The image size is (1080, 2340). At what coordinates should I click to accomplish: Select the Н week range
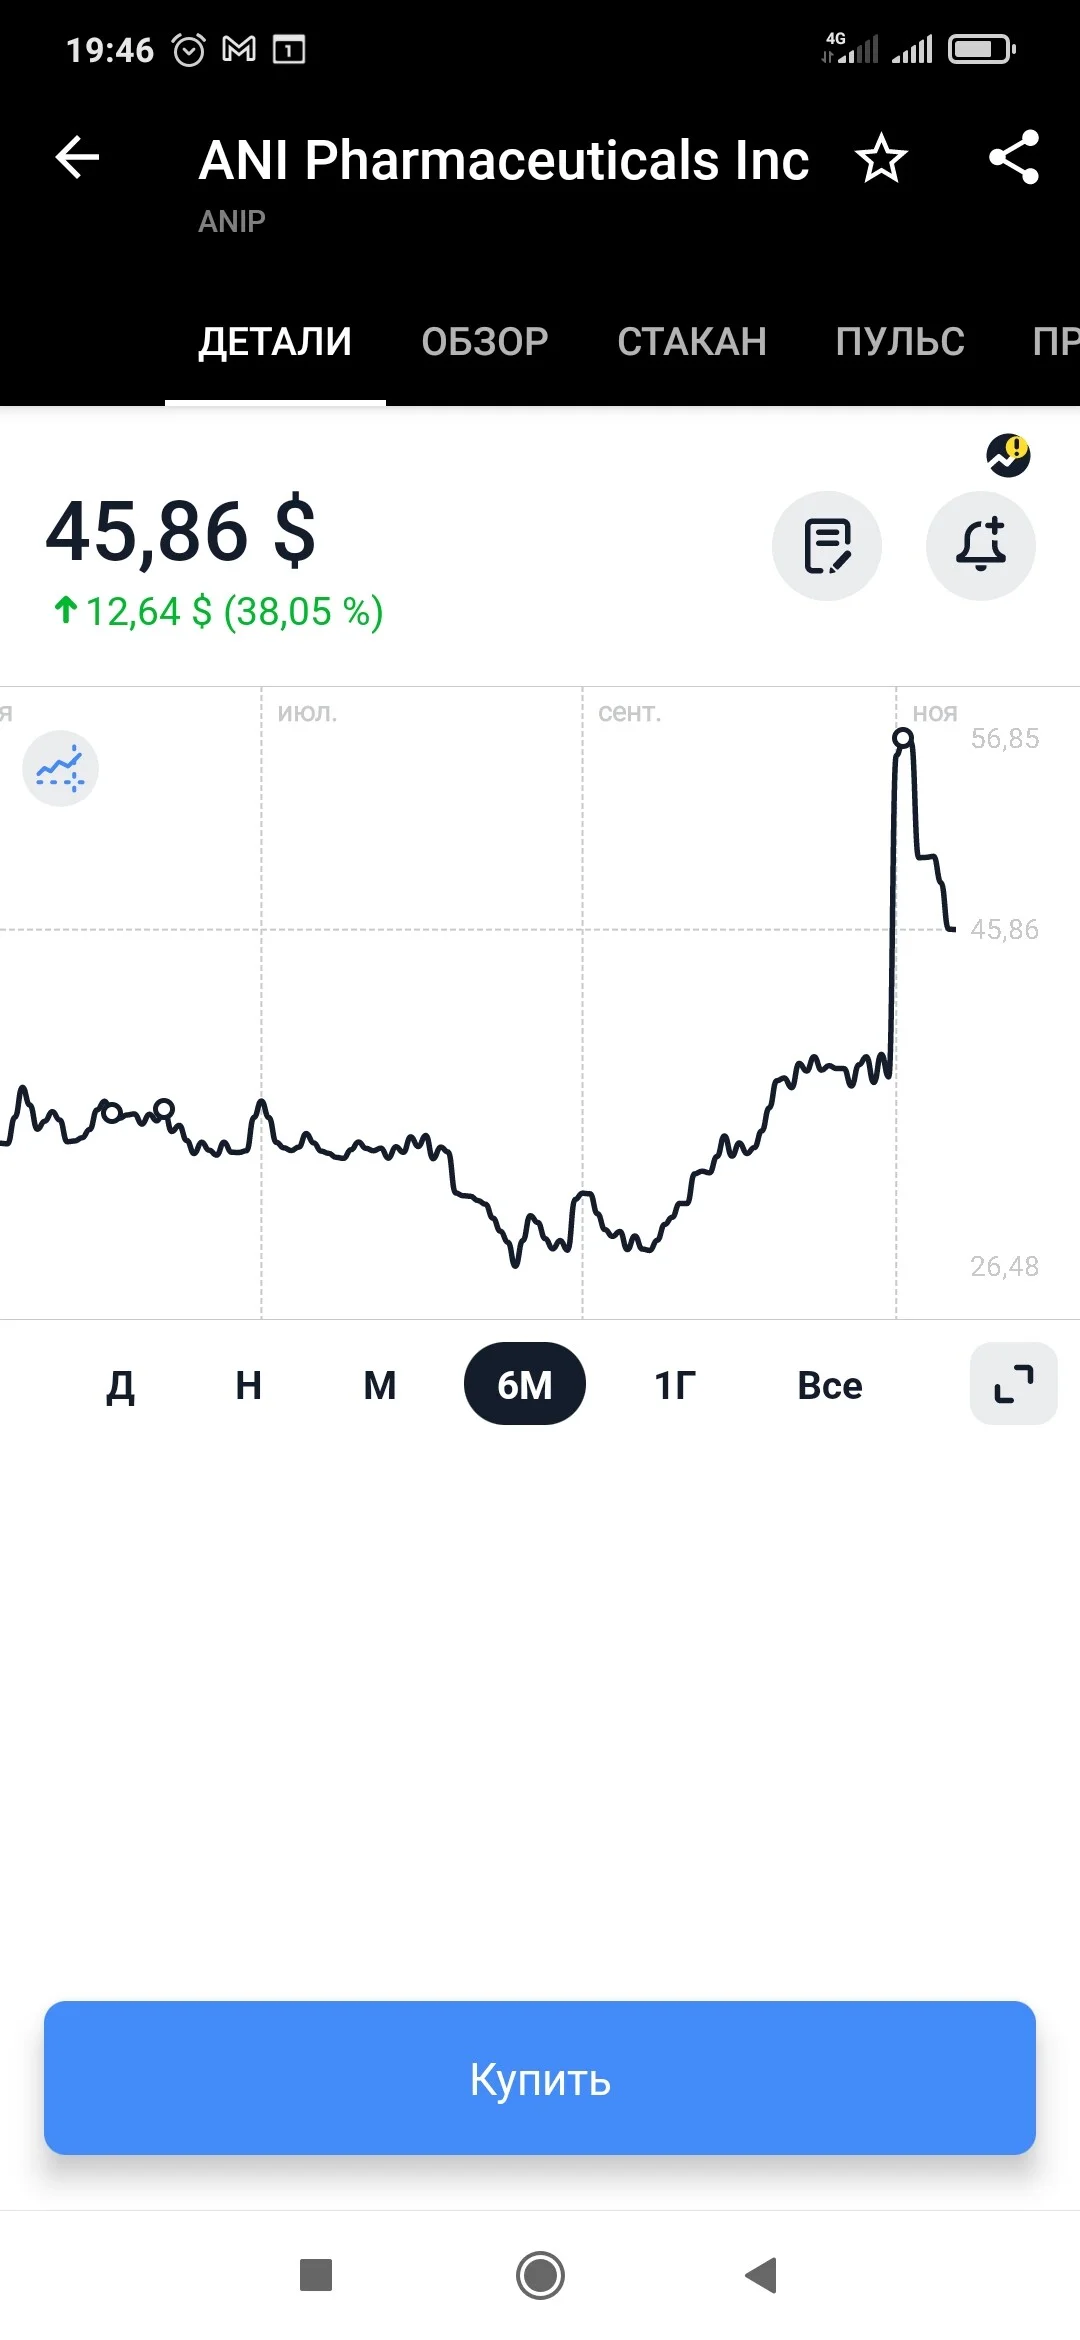pos(249,1385)
